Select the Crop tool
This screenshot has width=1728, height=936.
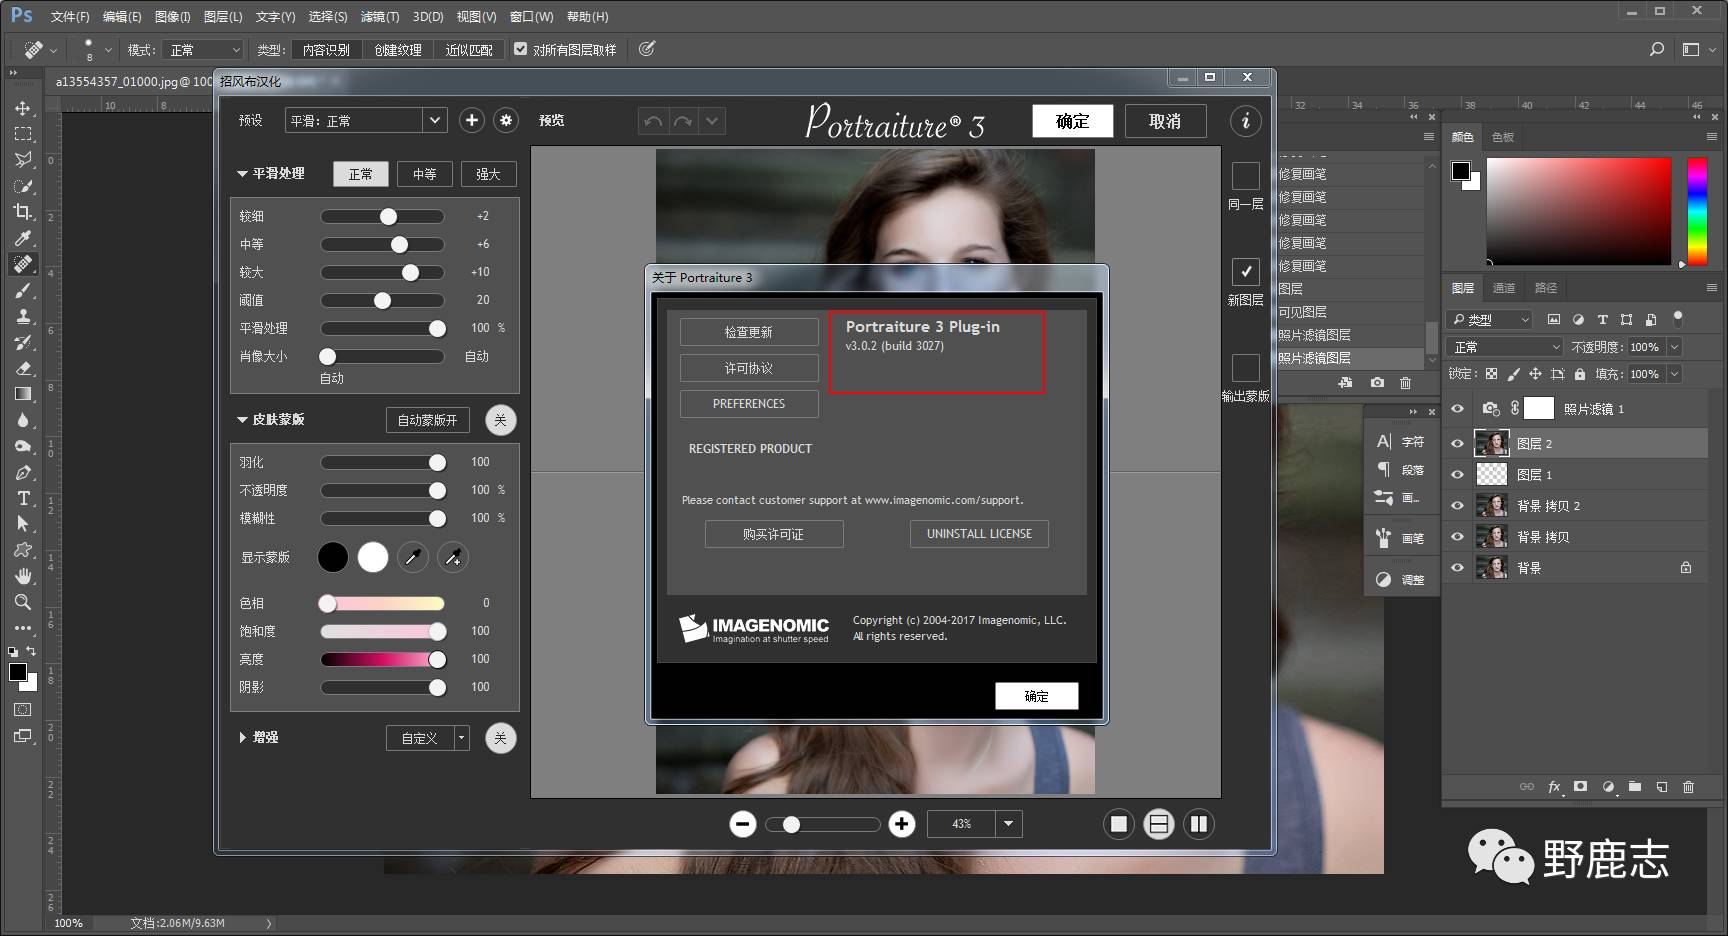point(22,212)
